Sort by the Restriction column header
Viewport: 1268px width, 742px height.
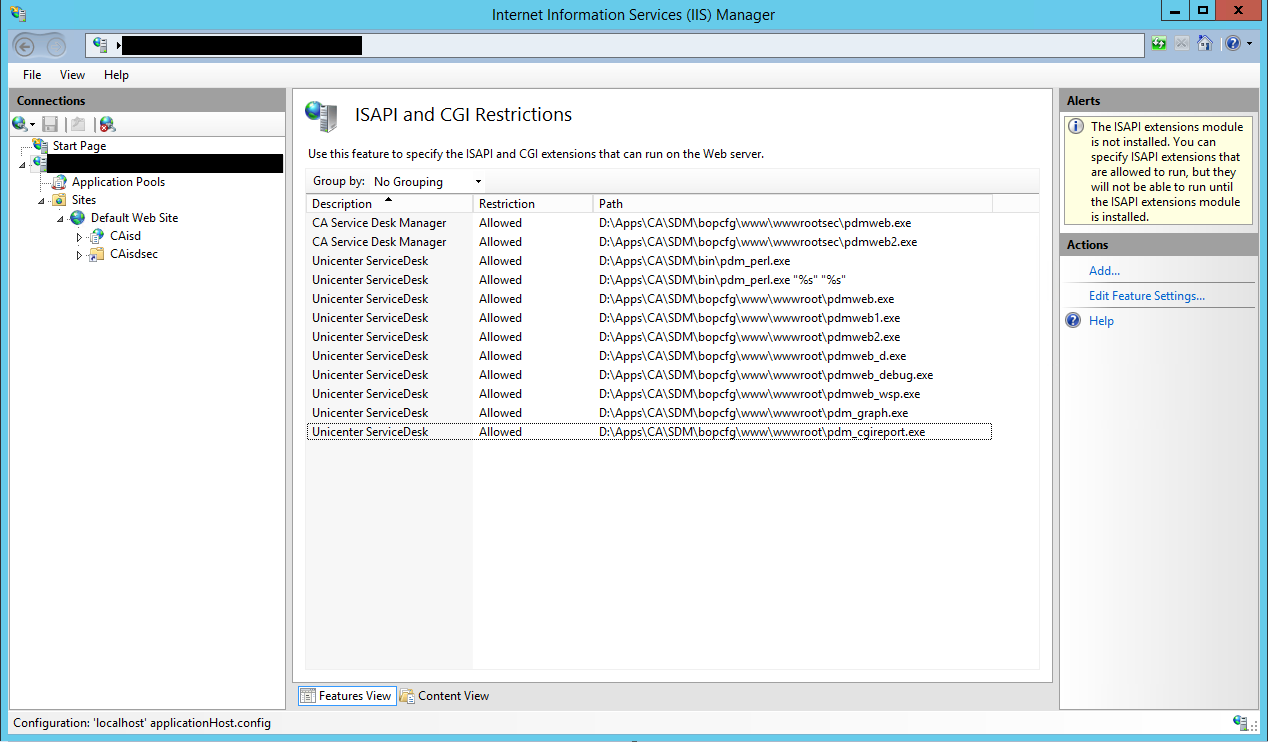tap(533, 204)
